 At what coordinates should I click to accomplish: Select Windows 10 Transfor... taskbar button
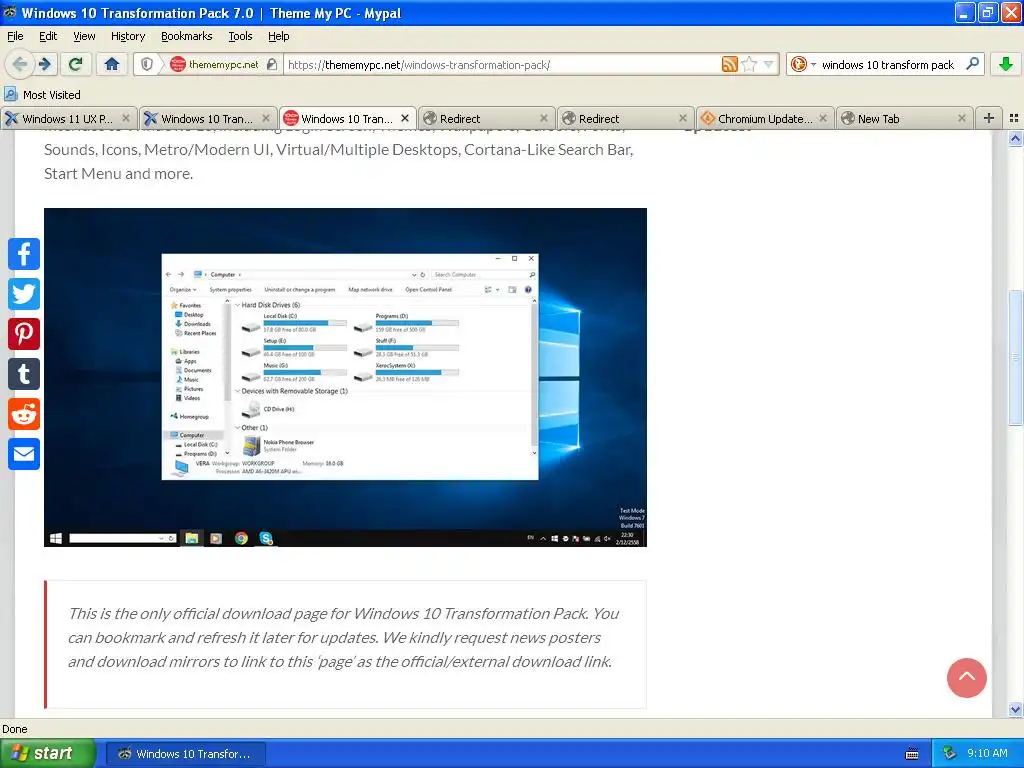pyautogui.click(x=185, y=754)
